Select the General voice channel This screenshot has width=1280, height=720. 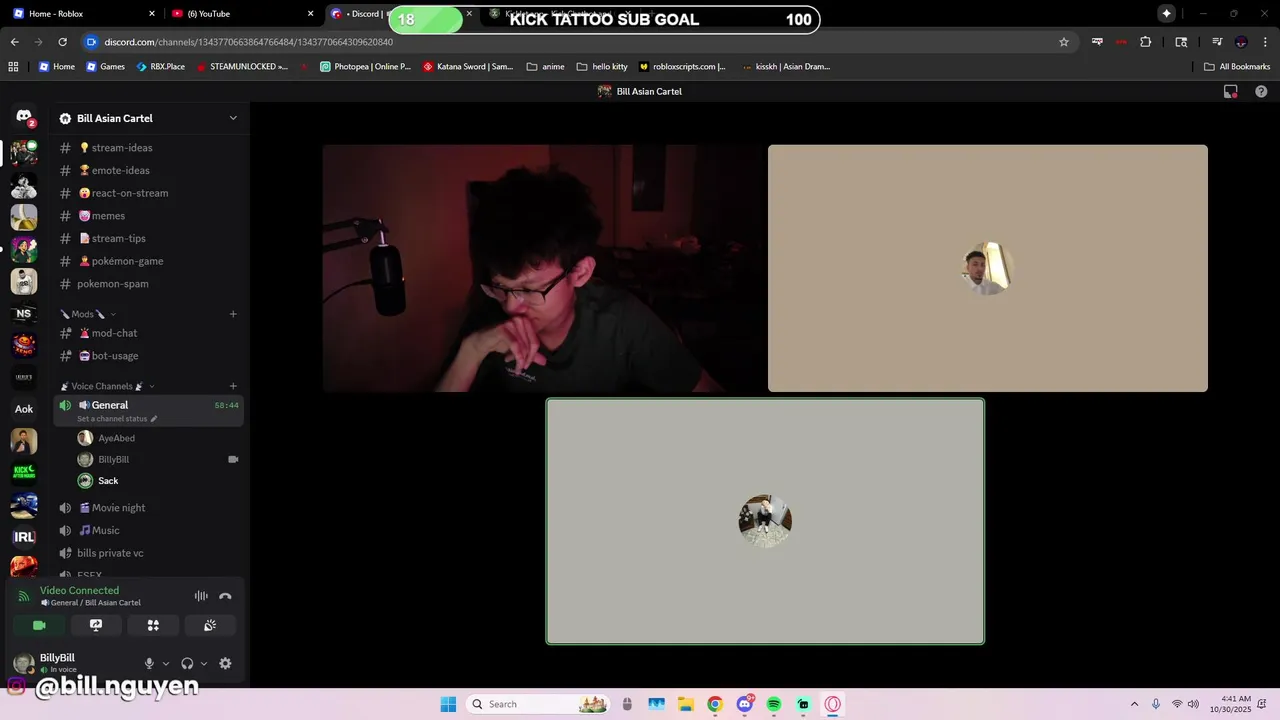148,410
